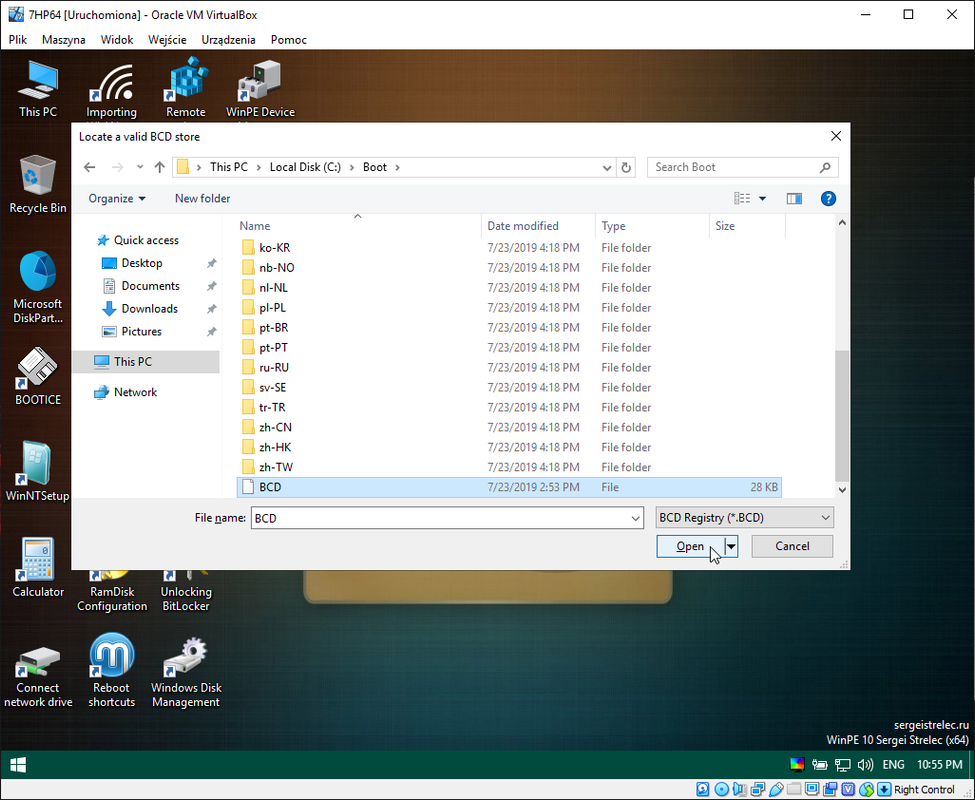Click the Search Boot input field

[x=734, y=167]
